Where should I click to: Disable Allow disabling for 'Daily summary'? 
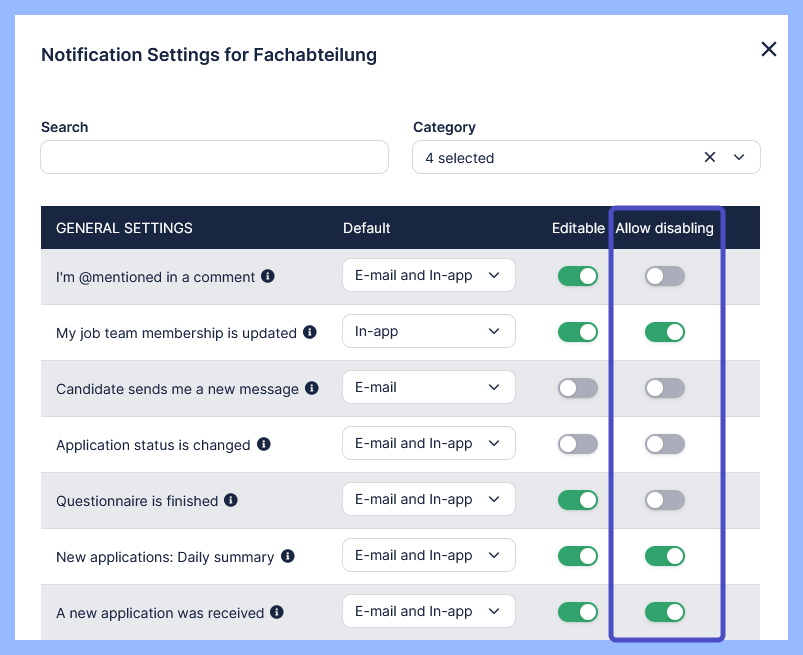[x=665, y=556]
